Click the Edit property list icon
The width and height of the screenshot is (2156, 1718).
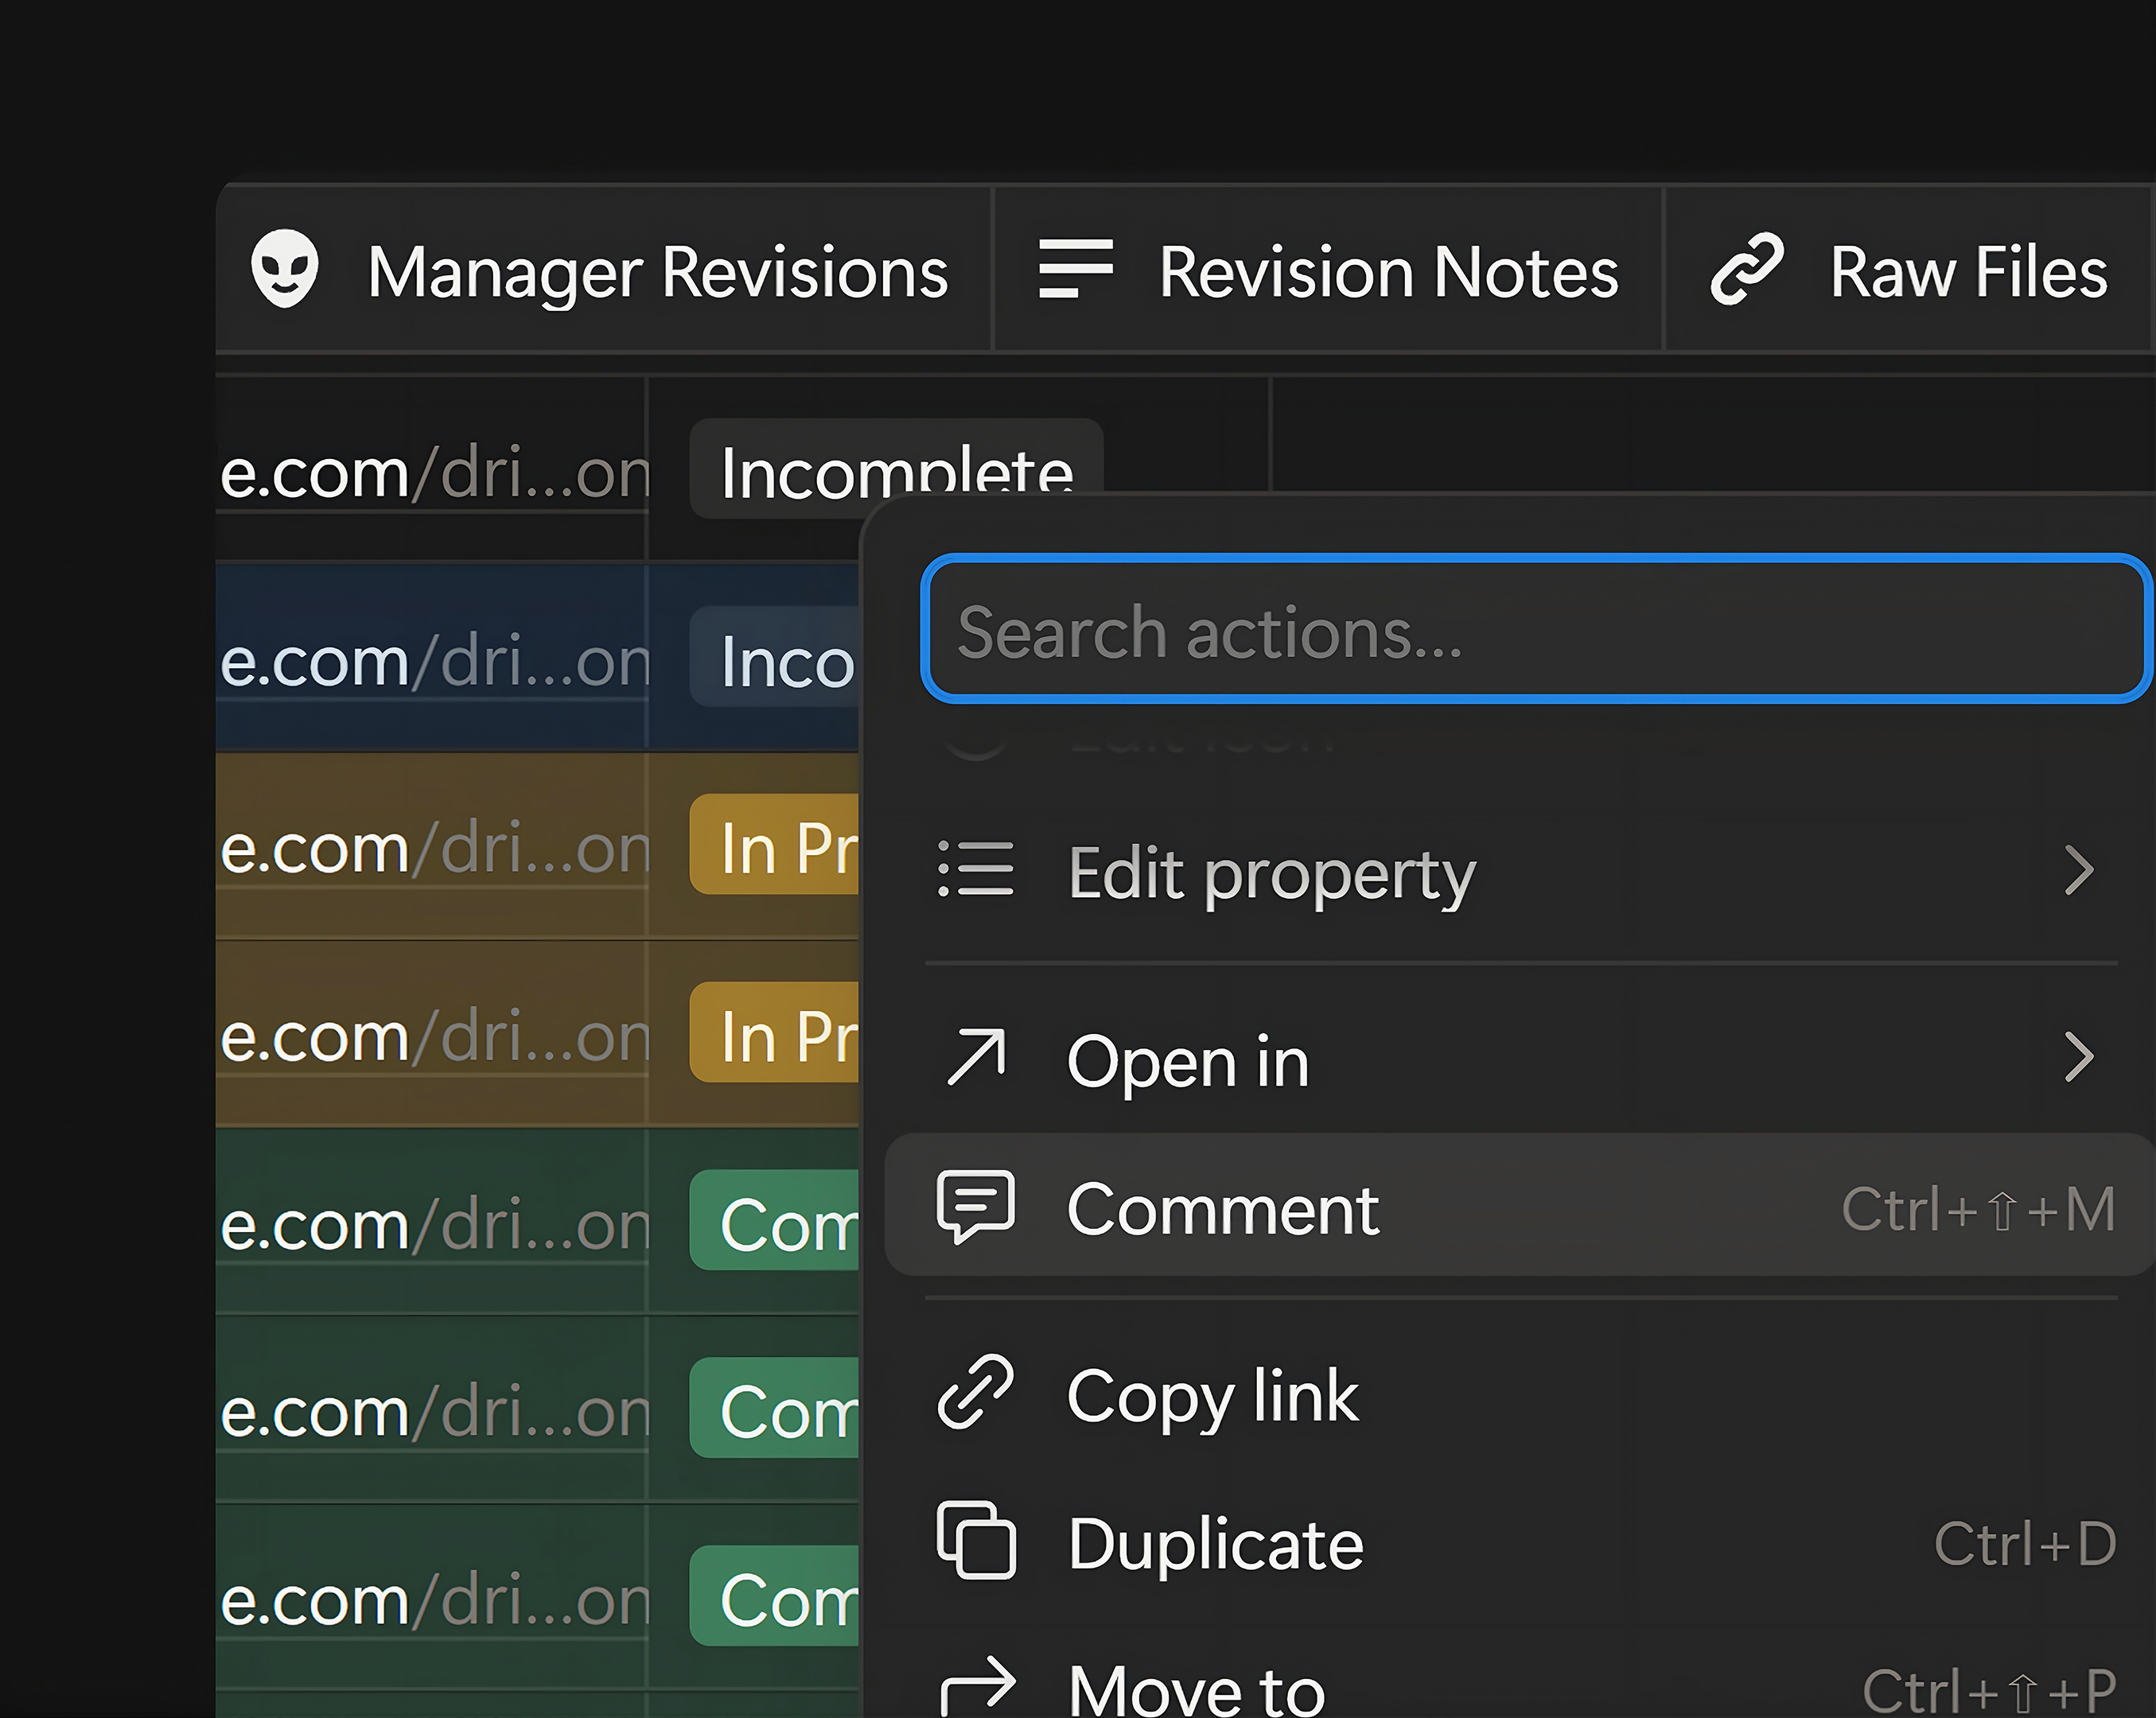[x=975, y=869]
